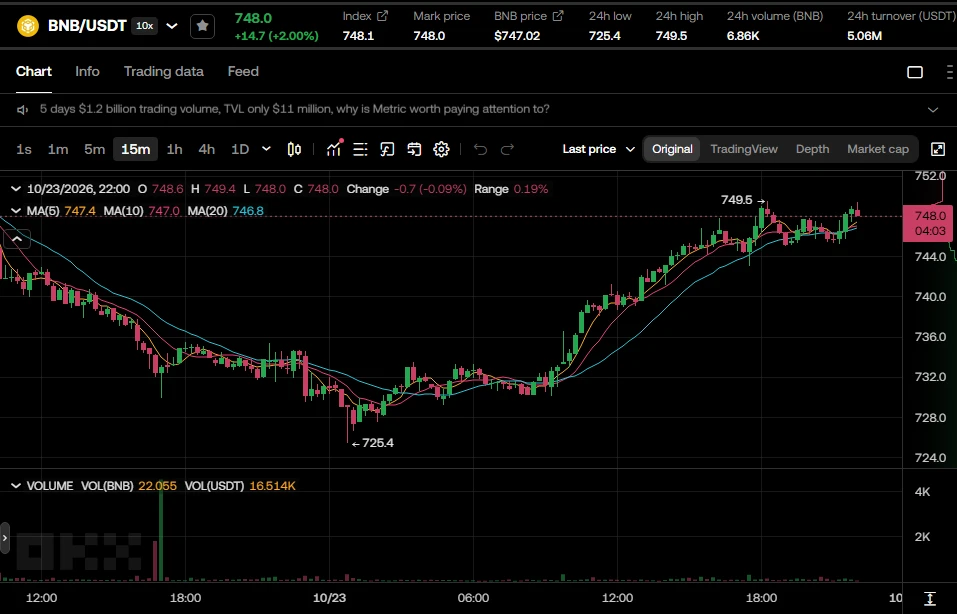Select the 5m timeframe

point(95,150)
